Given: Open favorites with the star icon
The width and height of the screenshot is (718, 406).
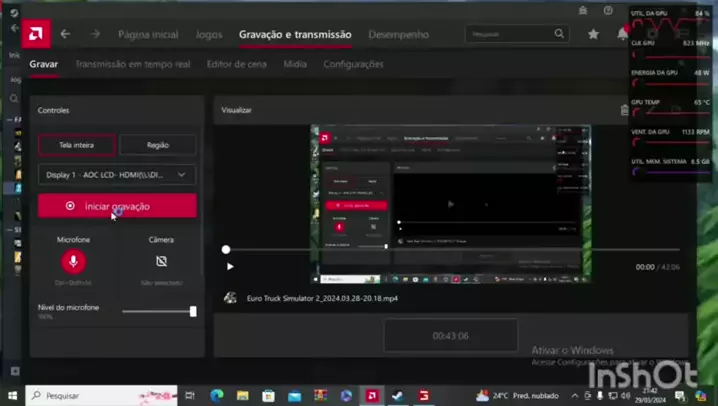Looking at the screenshot, I should pyautogui.click(x=593, y=34).
